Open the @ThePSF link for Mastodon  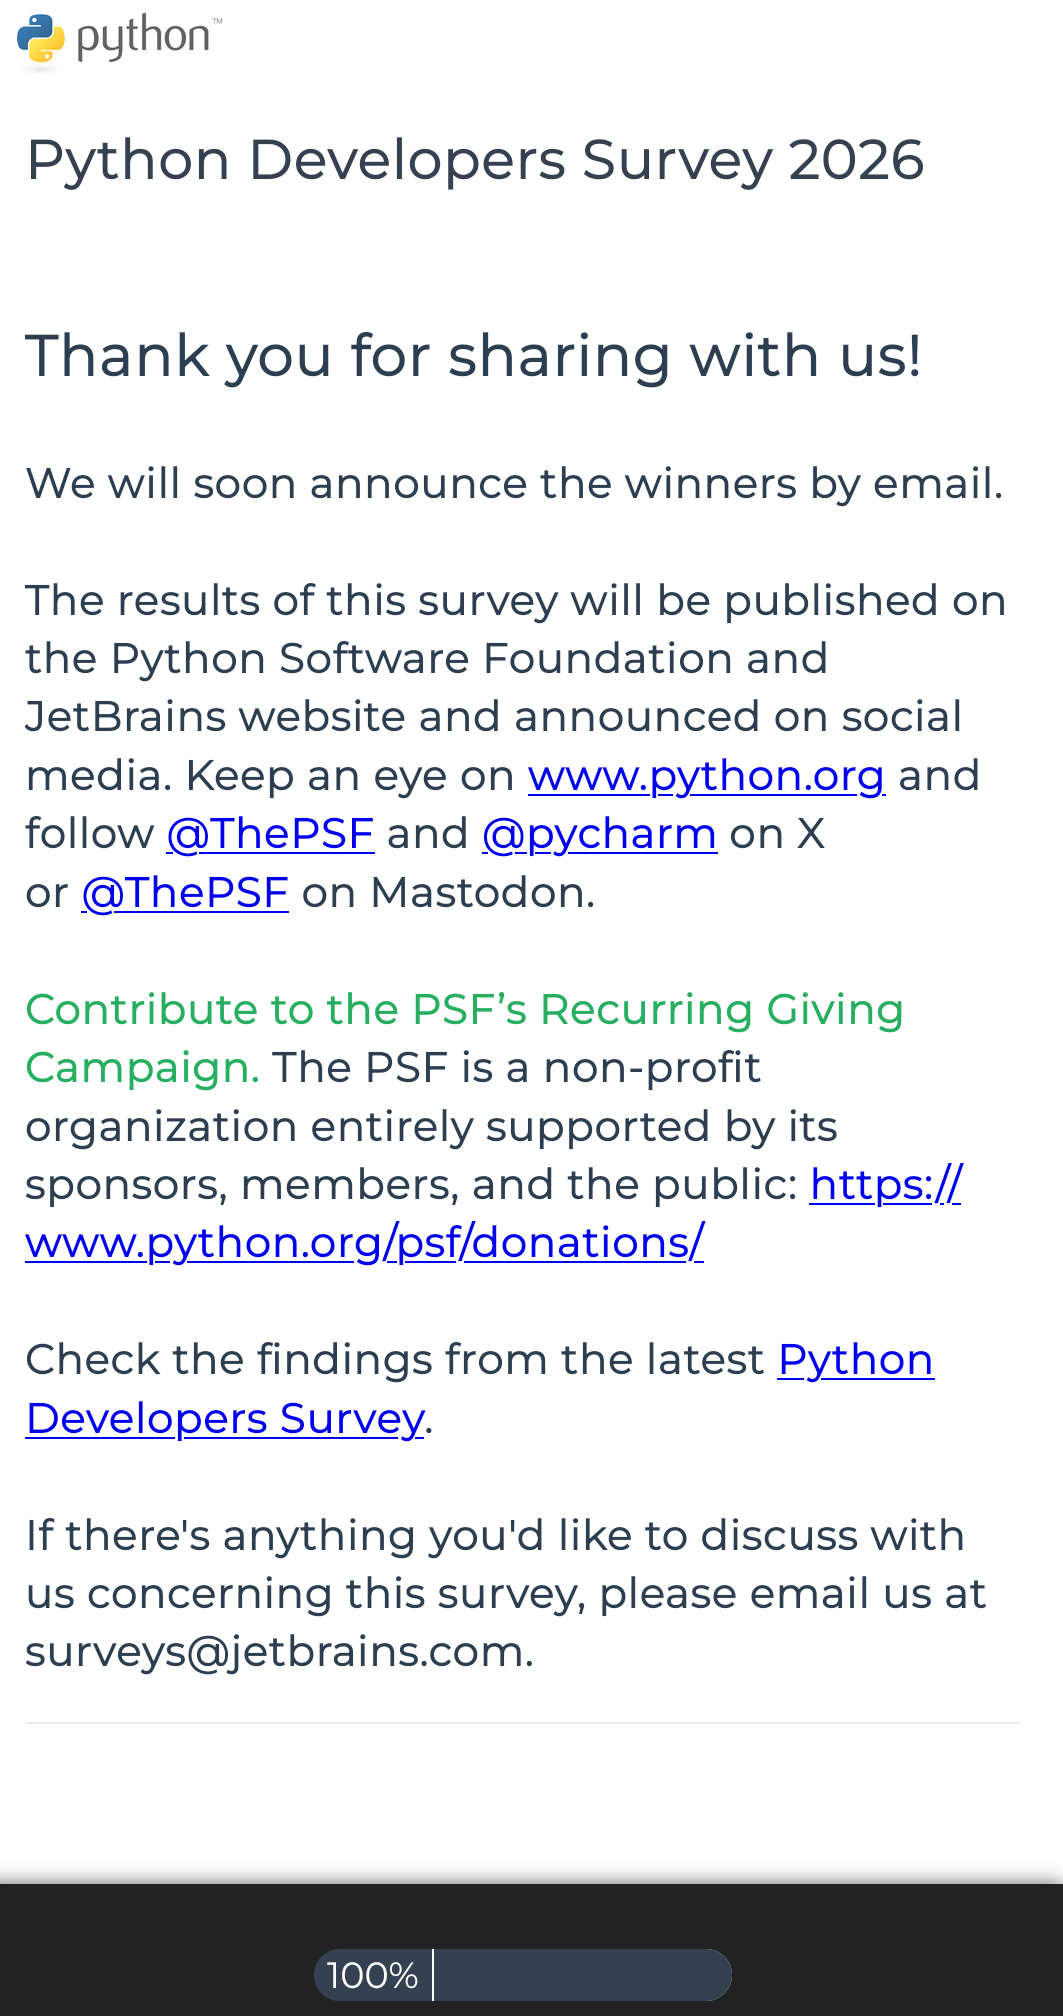coord(185,893)
